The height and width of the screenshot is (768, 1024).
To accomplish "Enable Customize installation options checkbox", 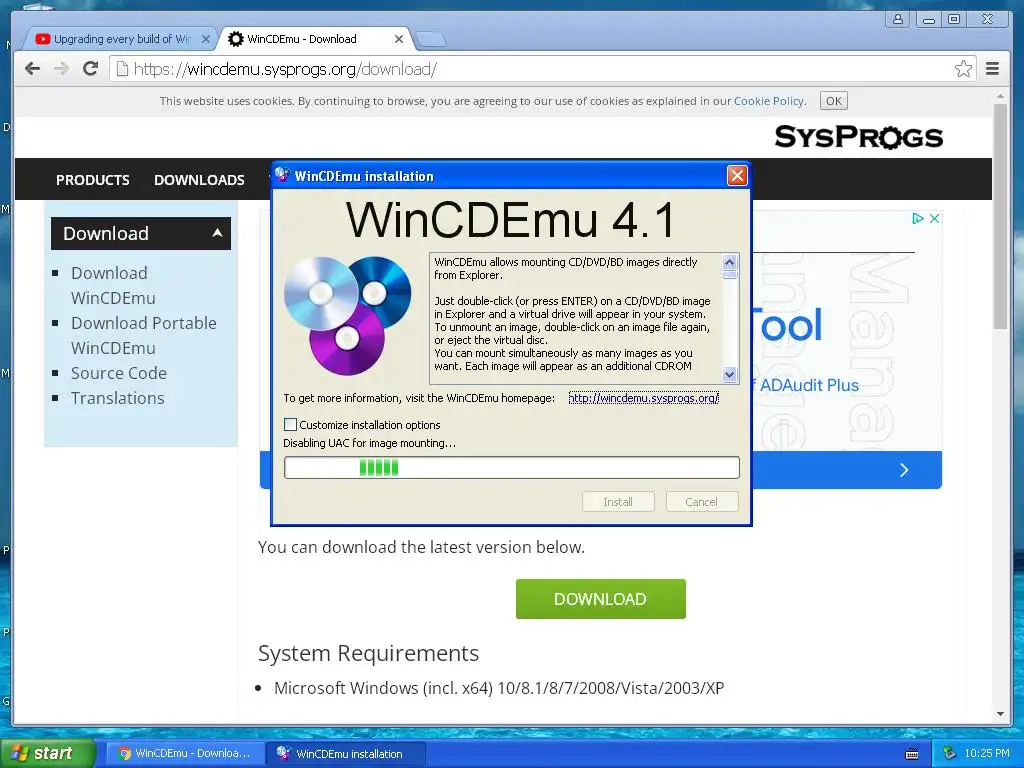I will 291,424.
